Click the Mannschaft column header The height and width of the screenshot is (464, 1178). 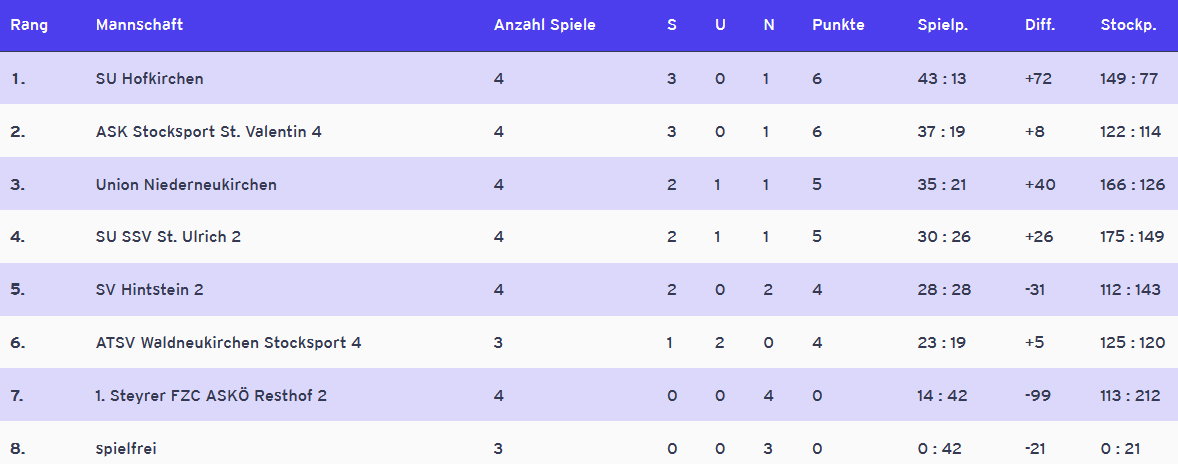click(139, 25)
